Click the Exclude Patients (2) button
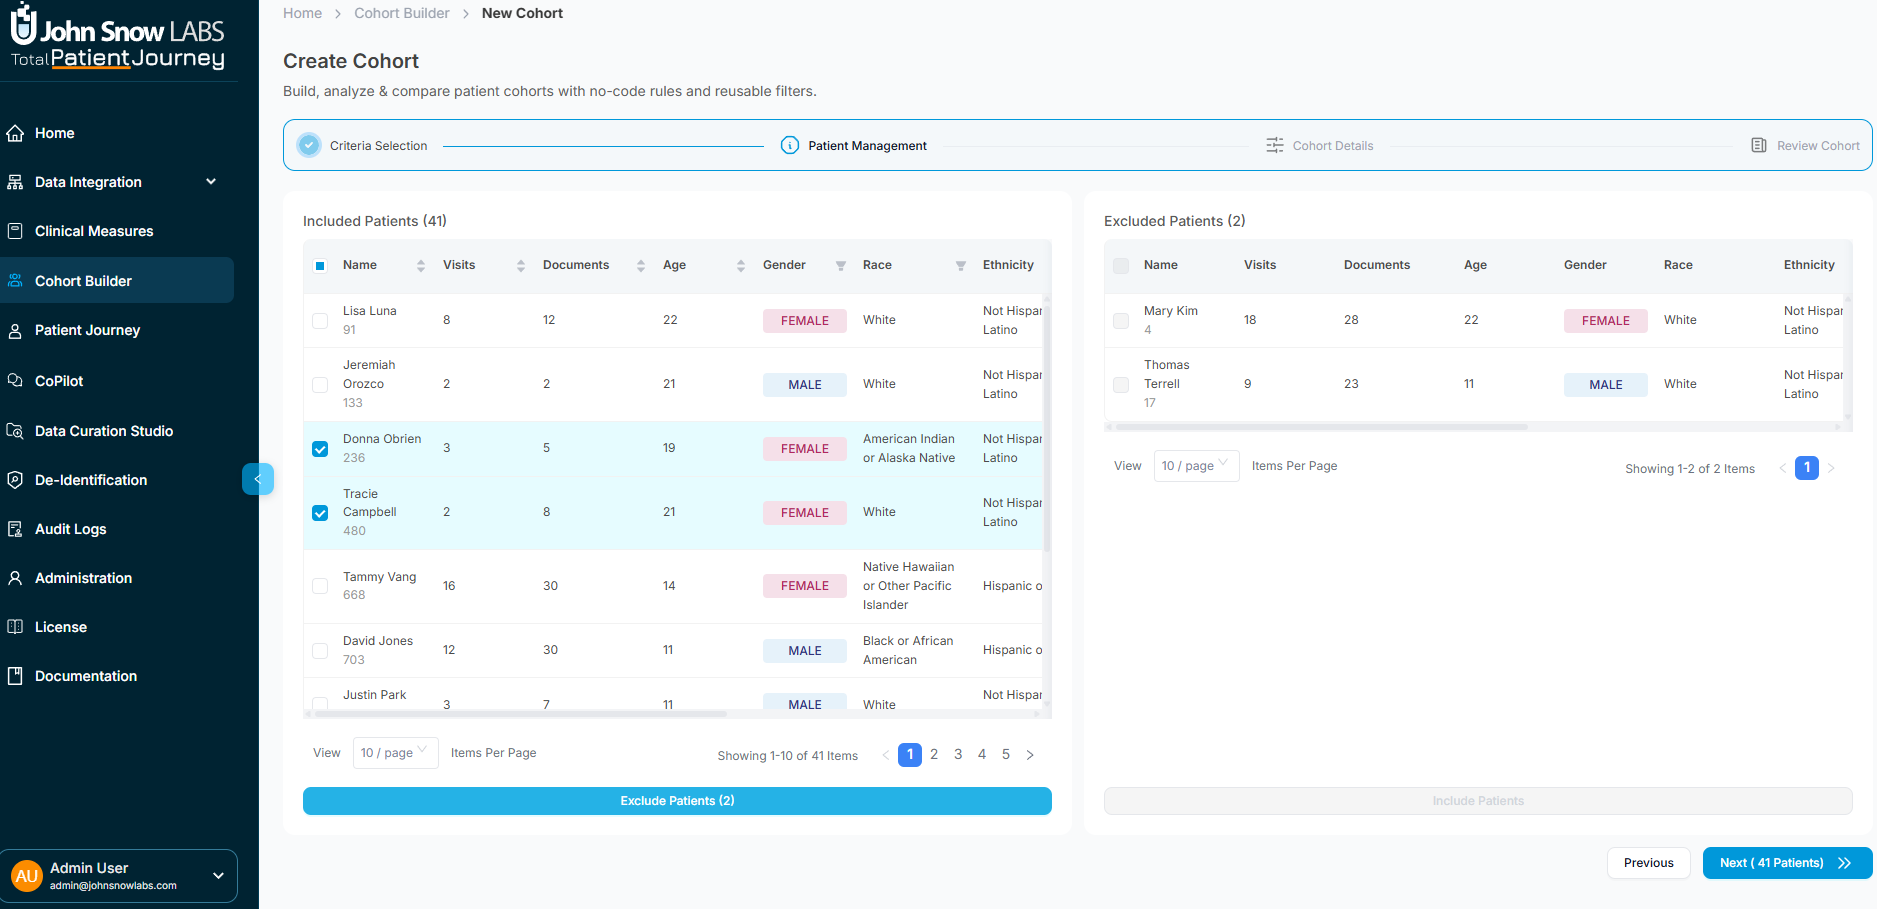 (x=677, y=801)
